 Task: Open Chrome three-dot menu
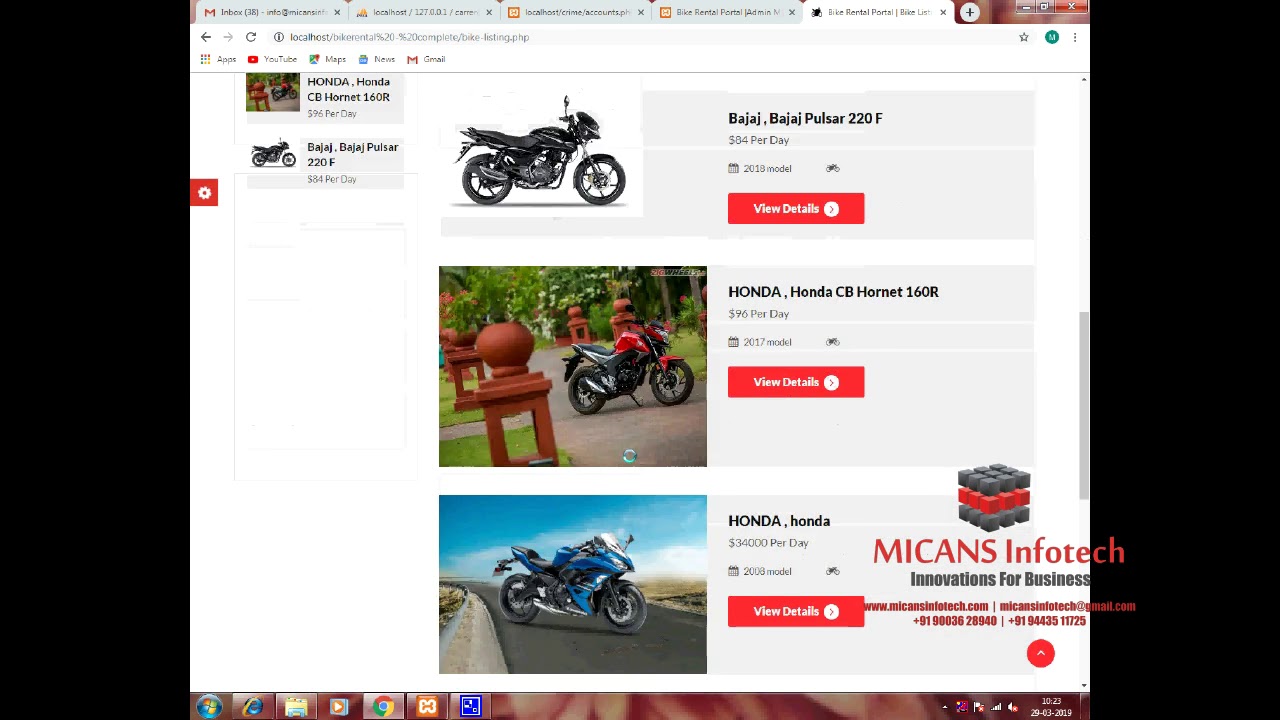pos(1075,37)
